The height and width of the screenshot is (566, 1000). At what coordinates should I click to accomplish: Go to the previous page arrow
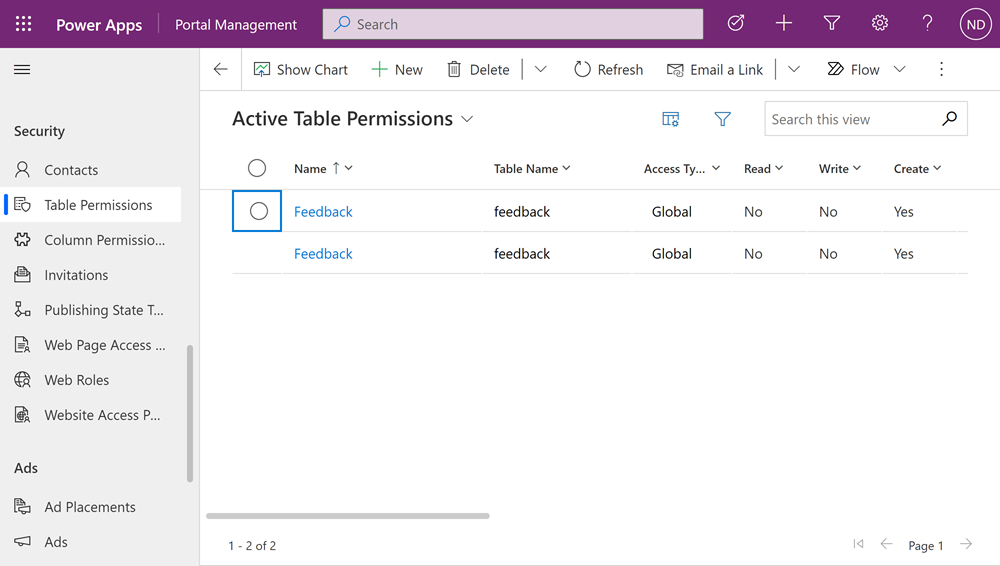click(x=886, y=544)
